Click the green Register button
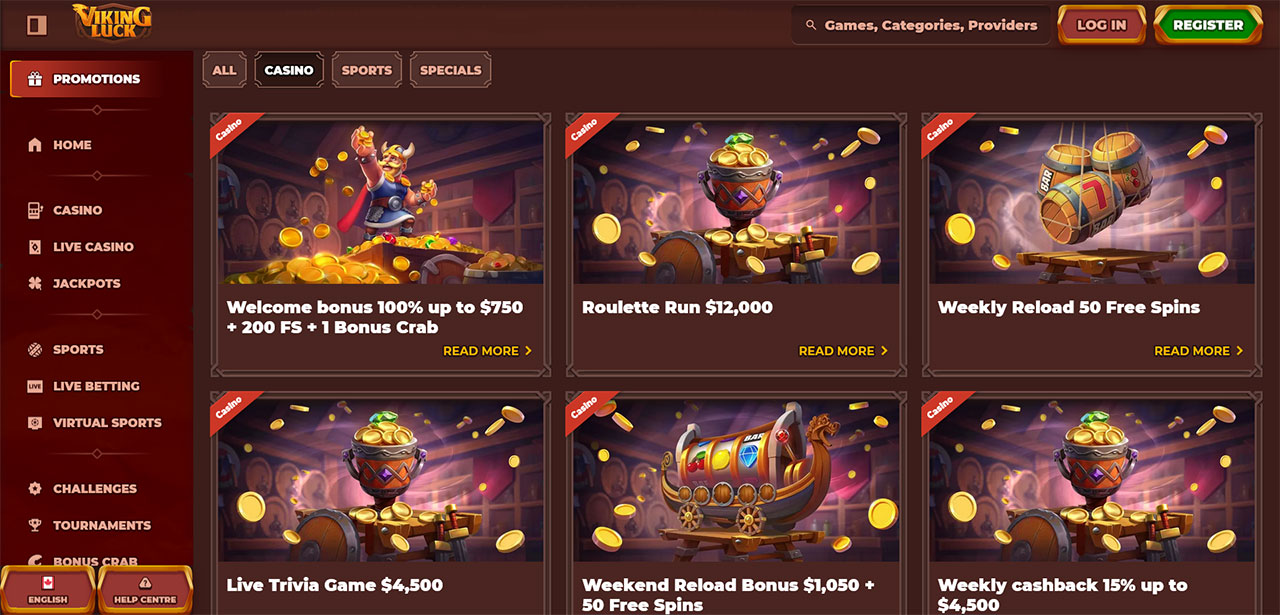 [1208, 25]
